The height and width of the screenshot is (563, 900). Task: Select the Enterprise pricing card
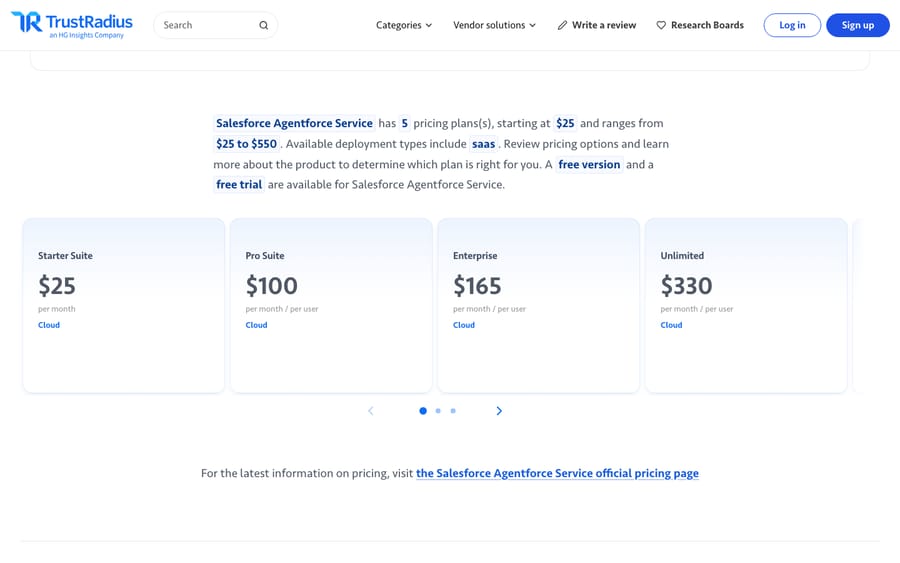tap(538, 305)
